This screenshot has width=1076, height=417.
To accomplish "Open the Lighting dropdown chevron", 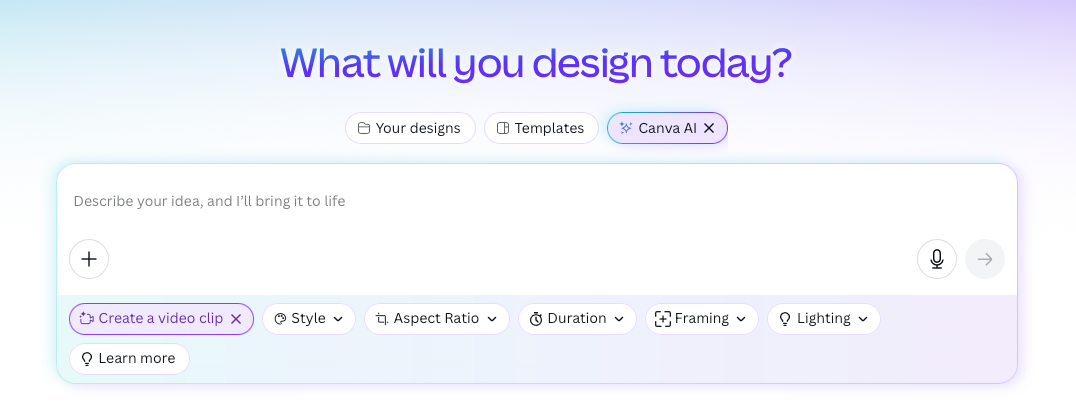I will click(863, 319).
